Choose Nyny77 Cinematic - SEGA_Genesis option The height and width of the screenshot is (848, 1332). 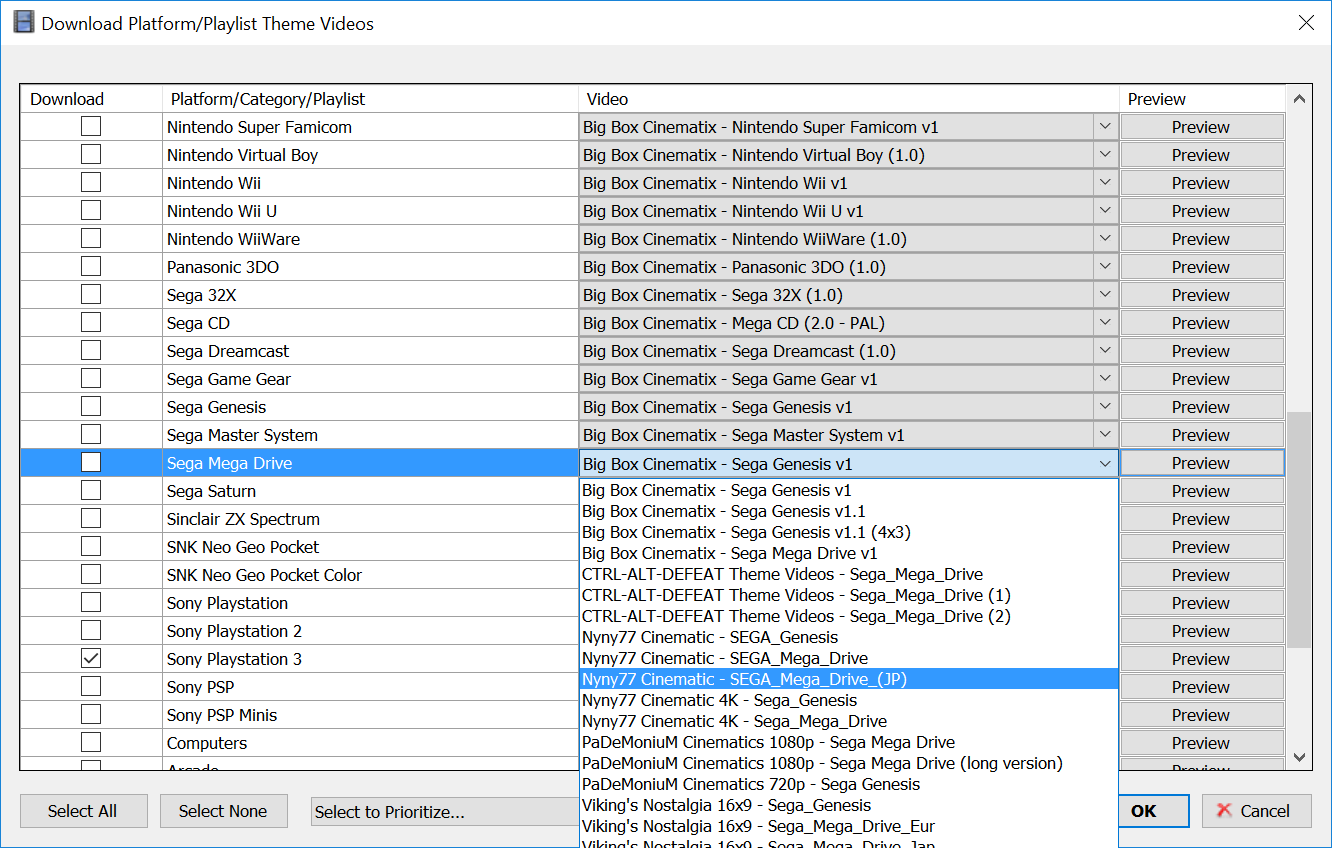click(849, 637)
